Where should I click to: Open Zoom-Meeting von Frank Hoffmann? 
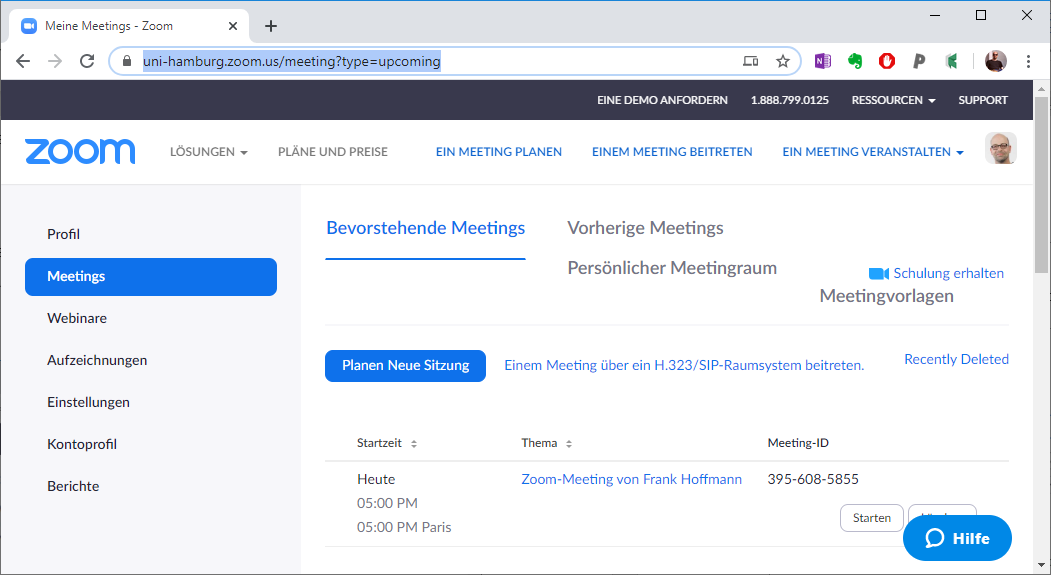coord(631,480)
